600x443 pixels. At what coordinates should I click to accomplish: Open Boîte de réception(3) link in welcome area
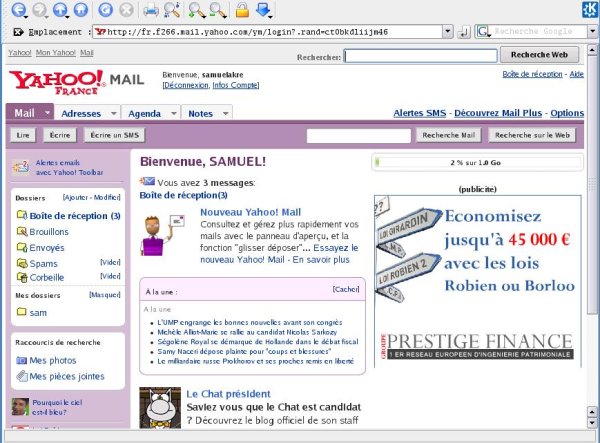[x=183, y=195]
